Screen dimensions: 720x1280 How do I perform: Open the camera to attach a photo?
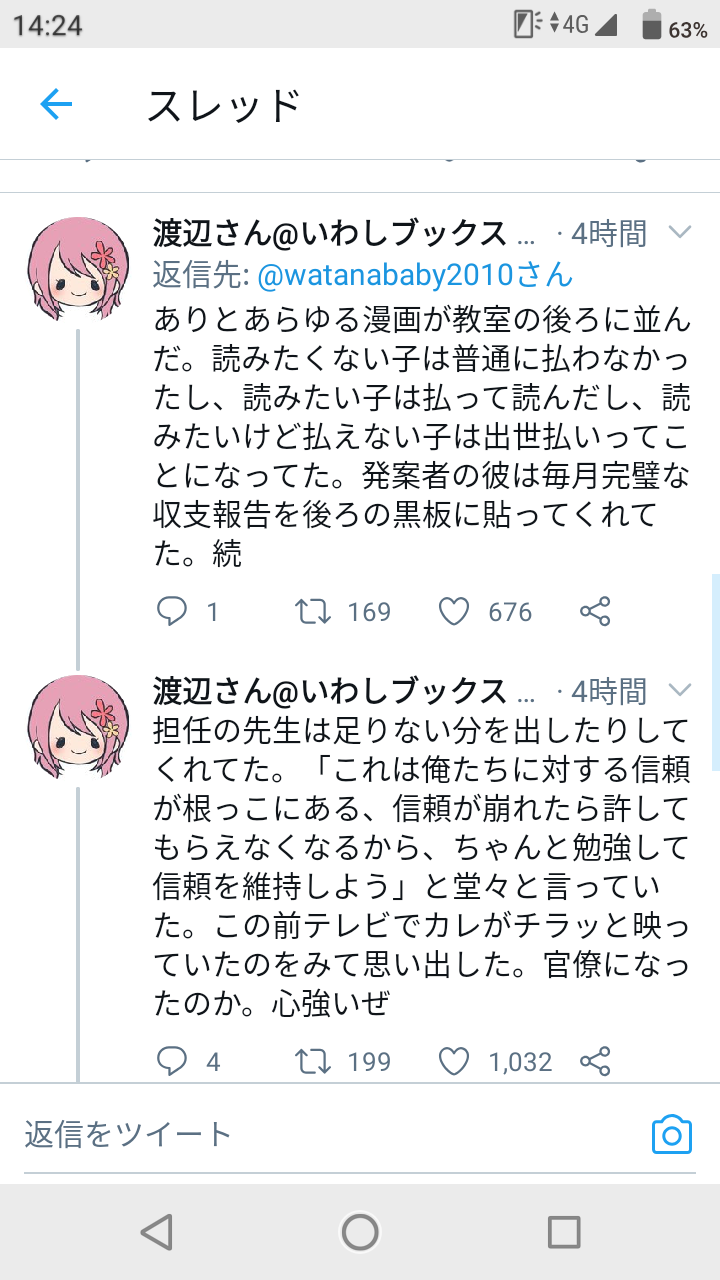[x=672, y=1135]
